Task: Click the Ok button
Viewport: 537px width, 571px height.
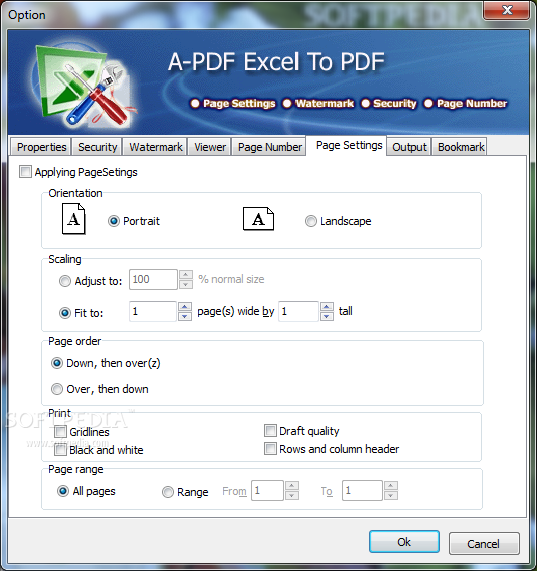Action: pyautogui.click(x=404, y=542)
